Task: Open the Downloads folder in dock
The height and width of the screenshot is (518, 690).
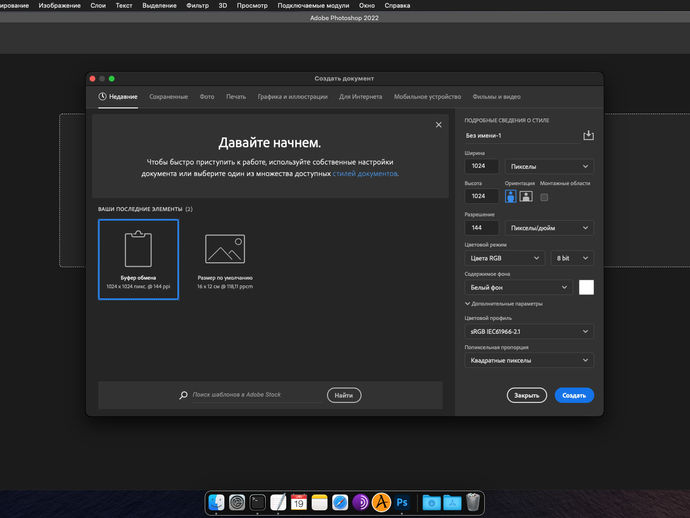Action: pos(431,502)
